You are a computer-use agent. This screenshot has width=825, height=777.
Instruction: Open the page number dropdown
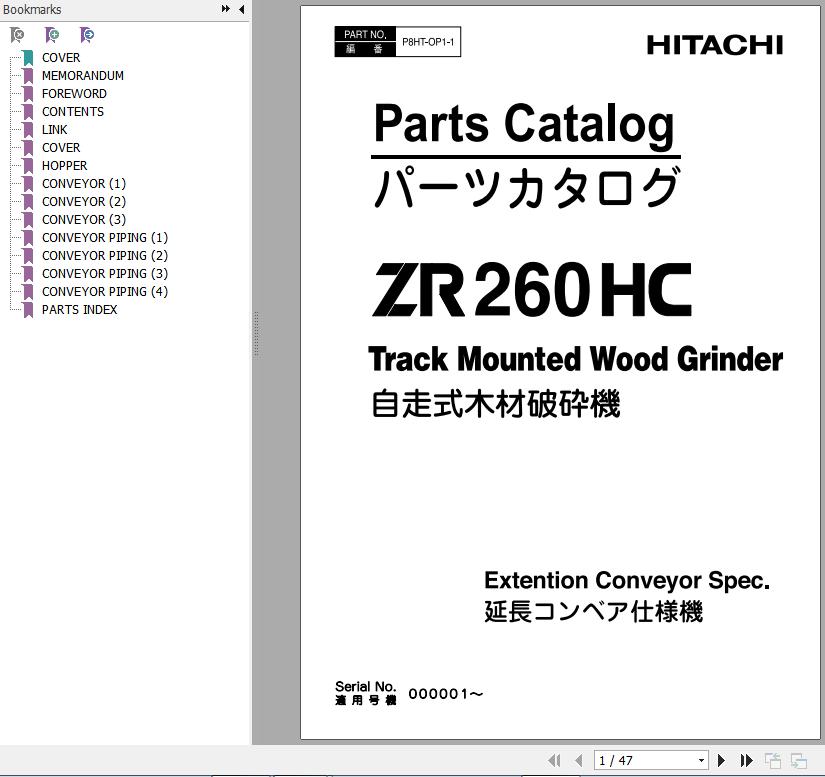pos(701,761)
